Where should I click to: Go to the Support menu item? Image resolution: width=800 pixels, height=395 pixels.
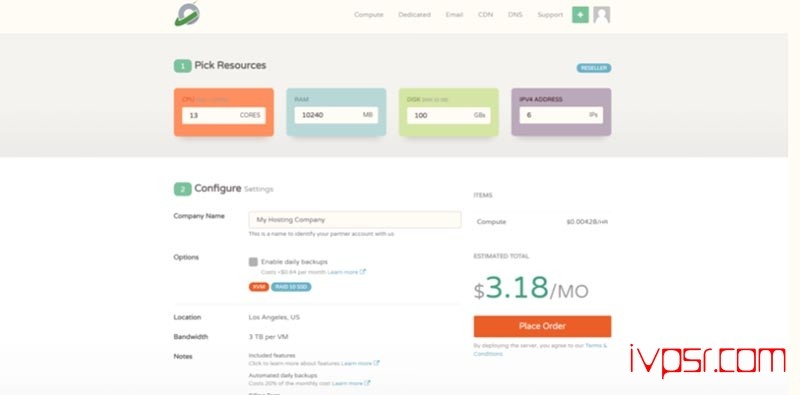(550, 15)
